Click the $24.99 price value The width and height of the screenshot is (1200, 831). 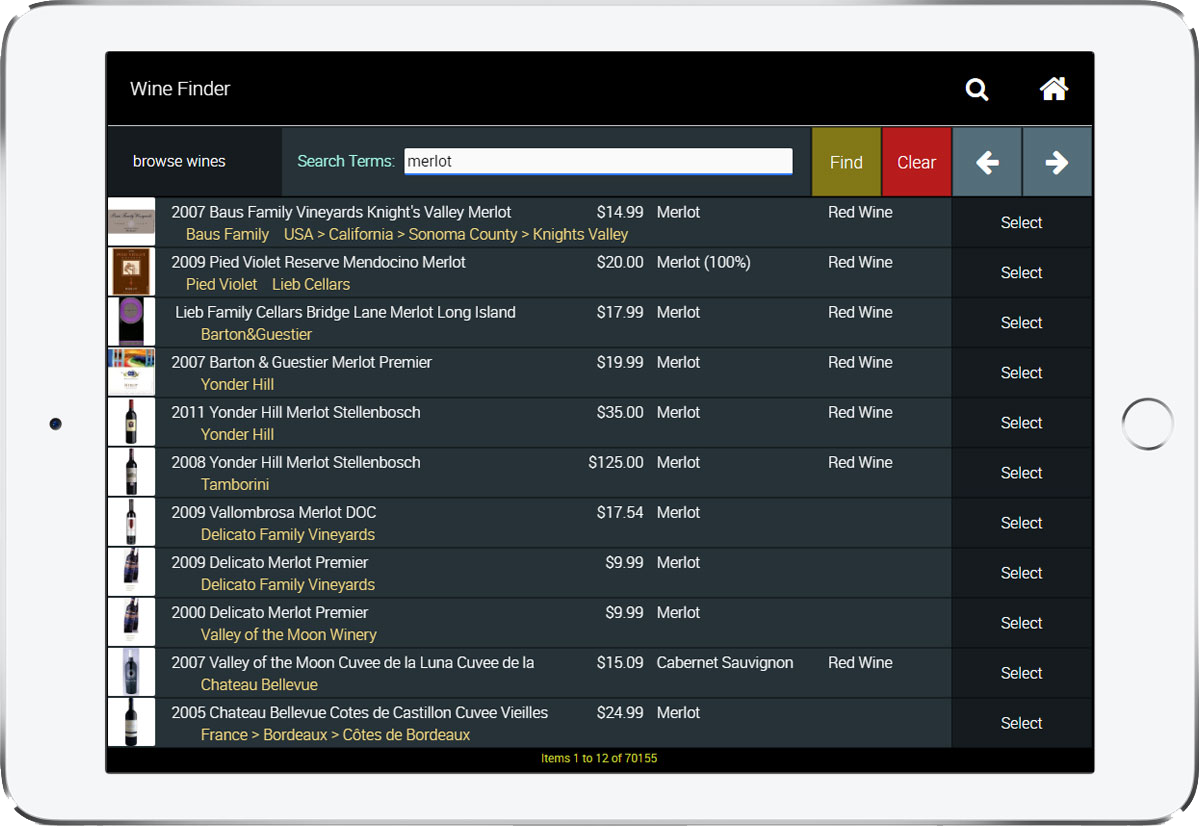click(x=620, y=712)
